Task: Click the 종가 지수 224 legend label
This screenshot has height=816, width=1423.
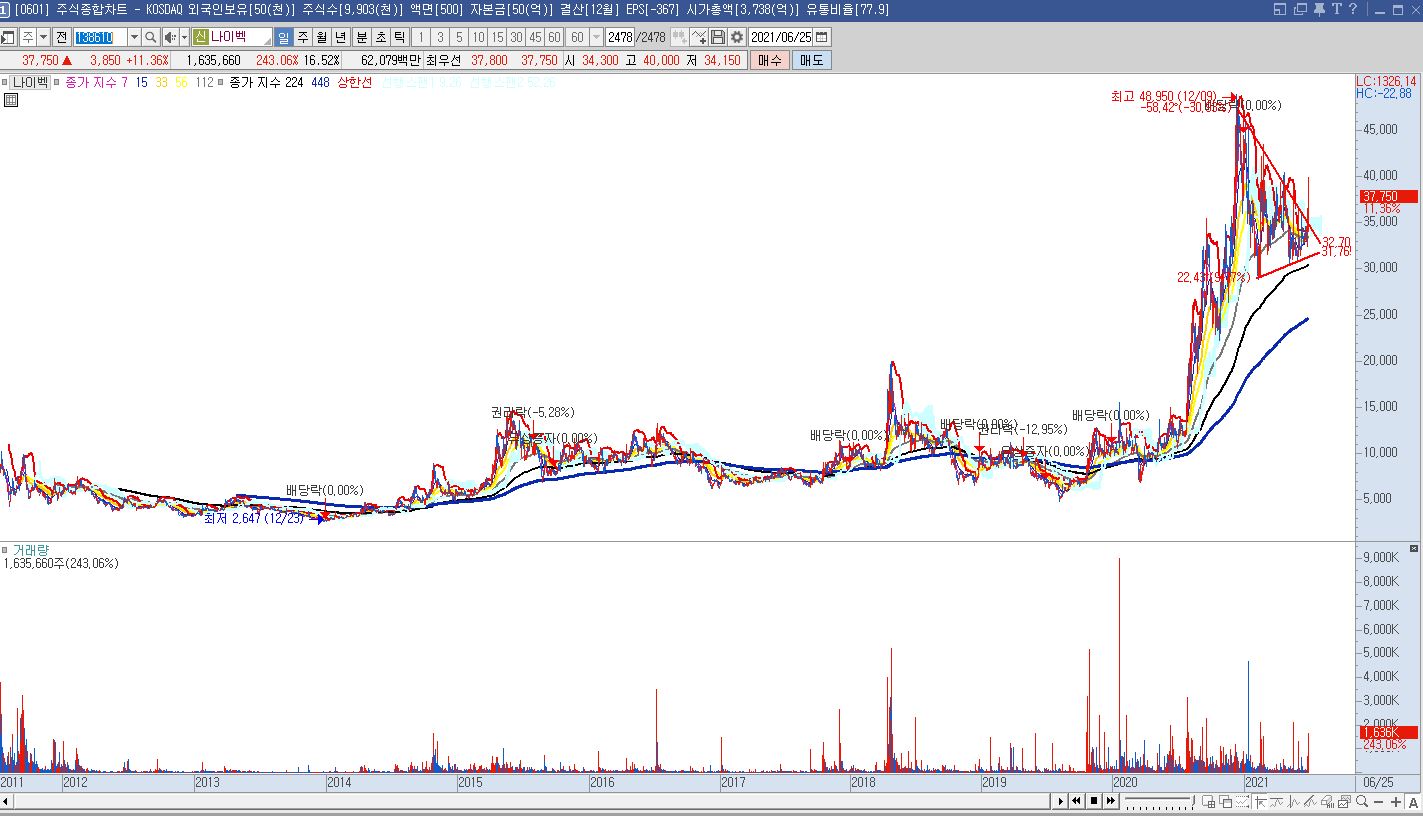Action: point(266,82)
